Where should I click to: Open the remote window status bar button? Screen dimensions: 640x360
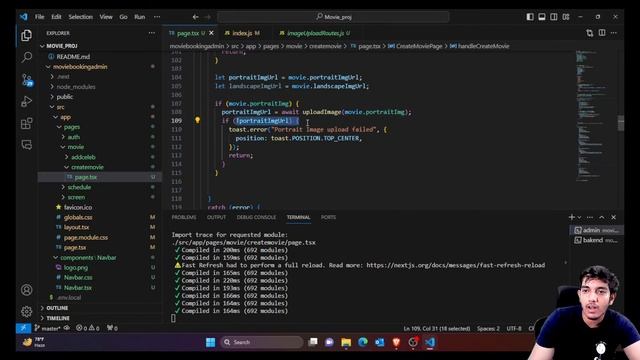coord(23,328)
